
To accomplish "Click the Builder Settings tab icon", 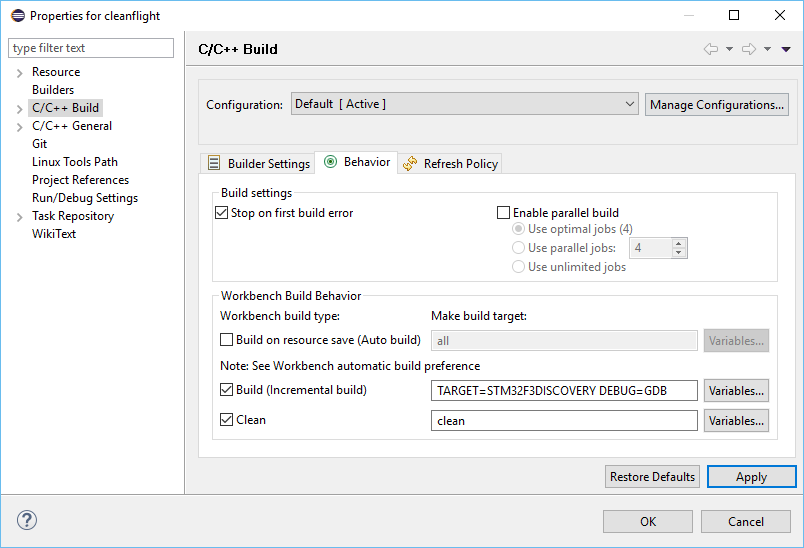I will pyautogui.click(x=214, y=163).
